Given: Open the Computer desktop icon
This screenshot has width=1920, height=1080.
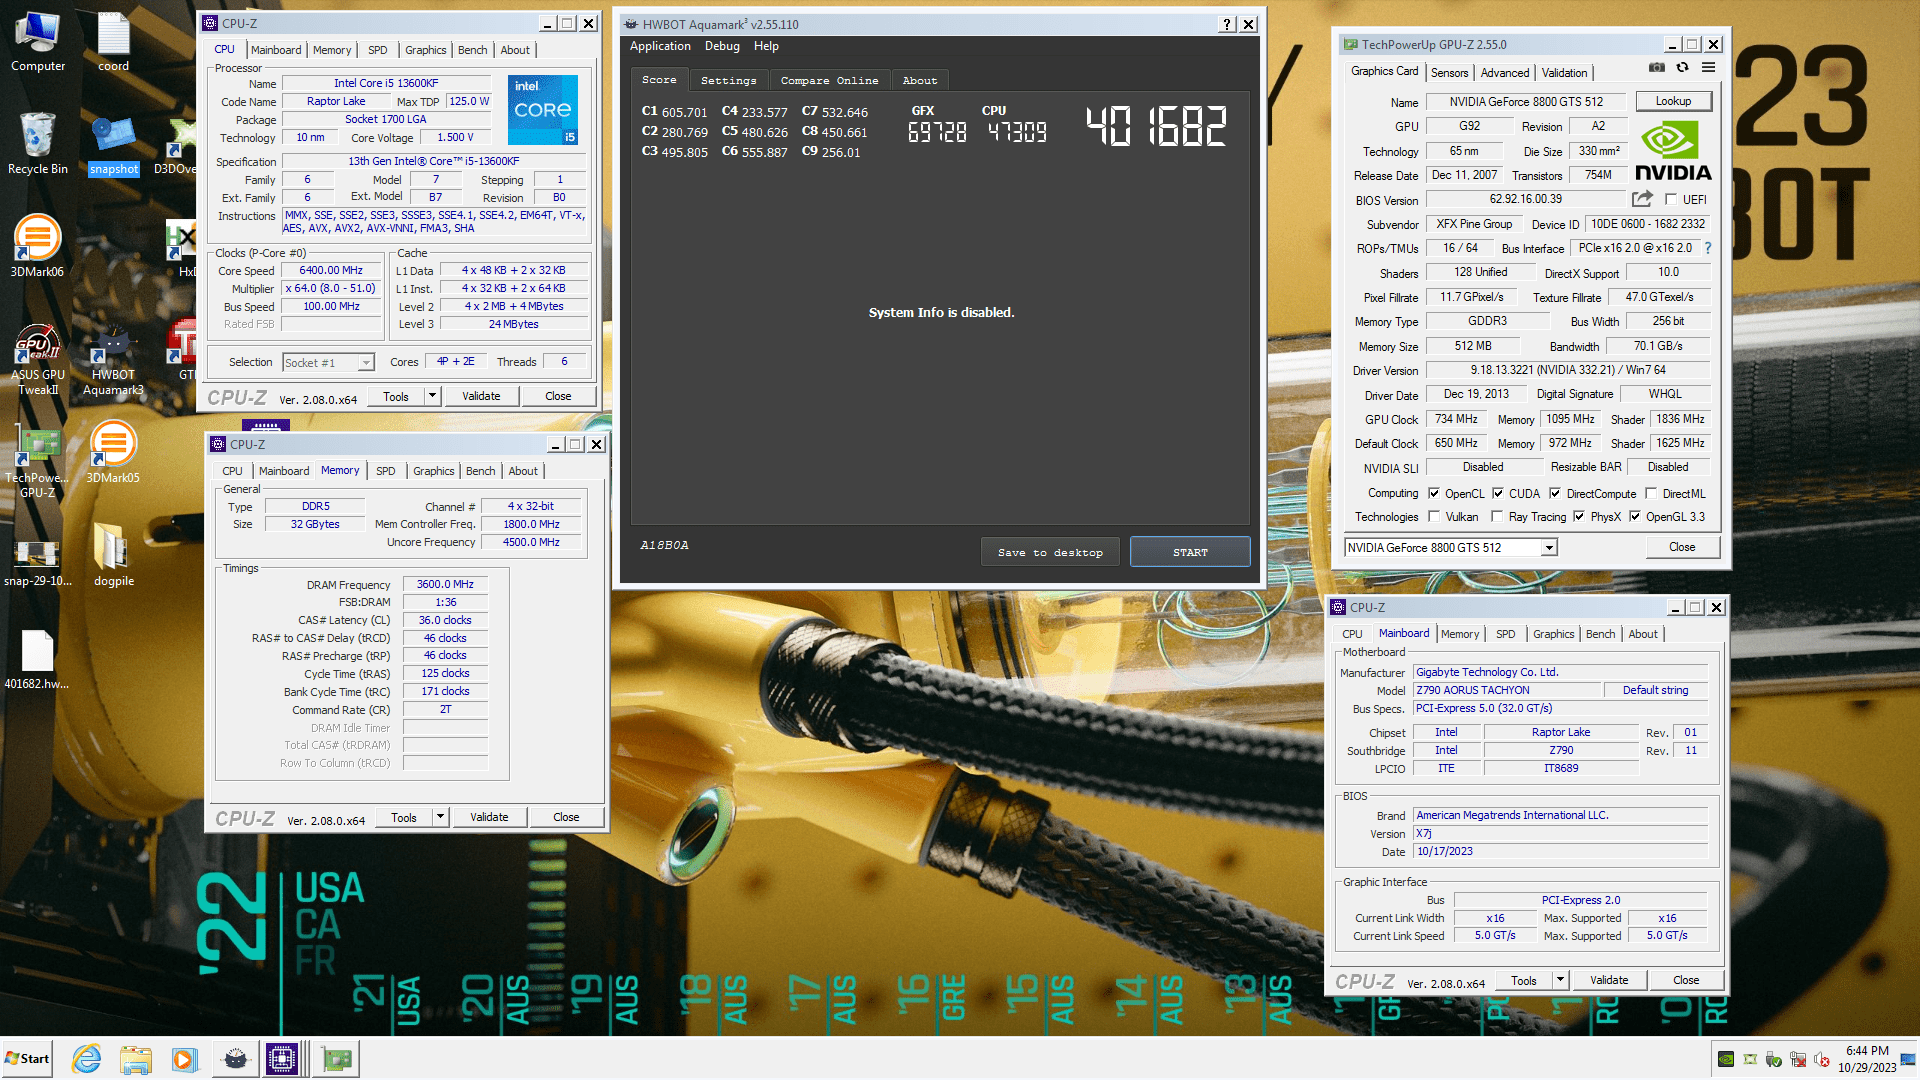Looking at the screenshot, I should click(38, 40).
